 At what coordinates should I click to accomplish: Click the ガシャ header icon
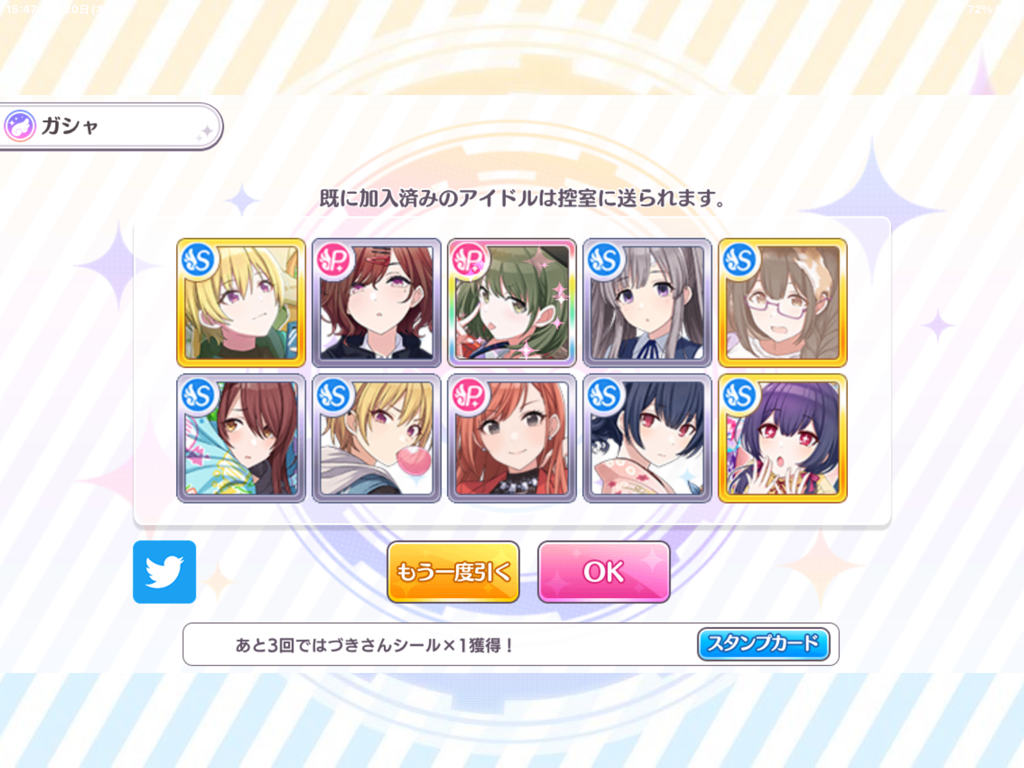click(x=20, y=126)
